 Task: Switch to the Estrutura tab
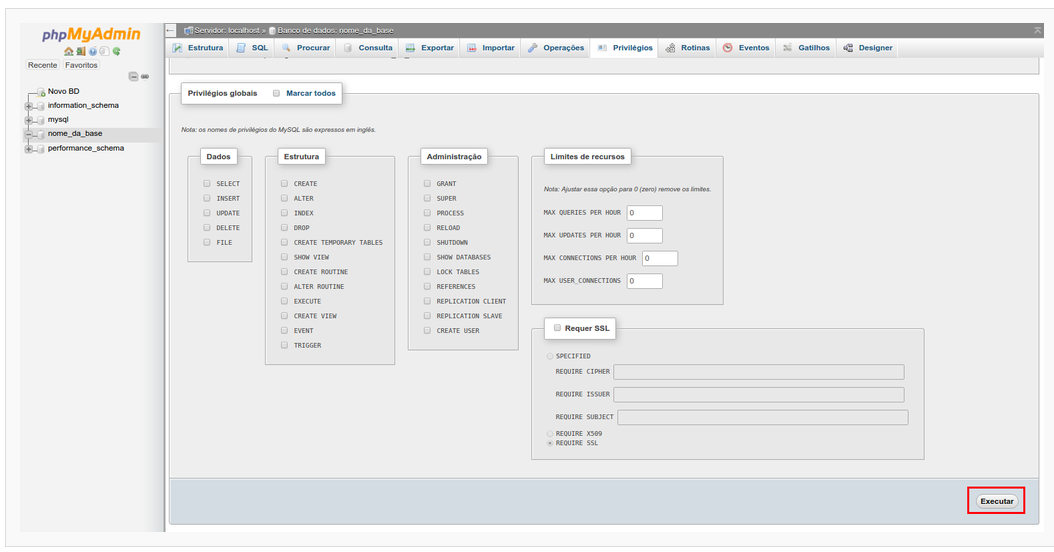[198, 48]
